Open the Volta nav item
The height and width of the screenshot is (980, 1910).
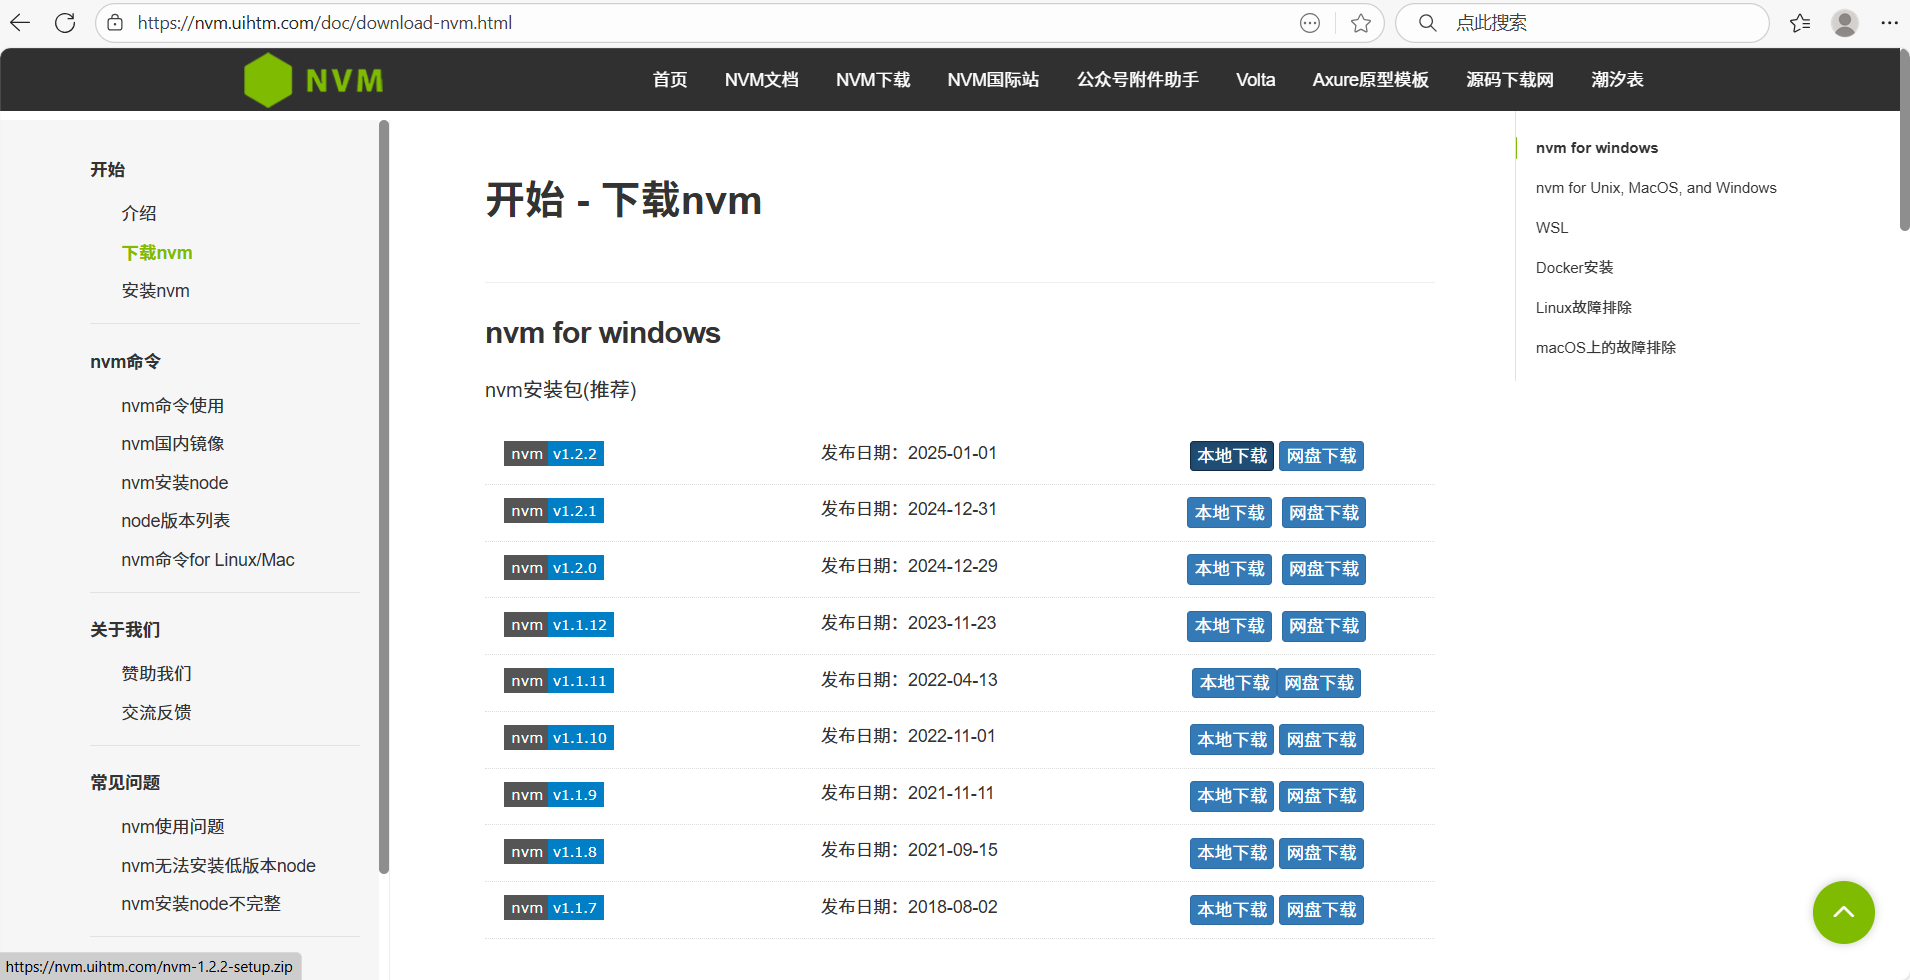1255,80
